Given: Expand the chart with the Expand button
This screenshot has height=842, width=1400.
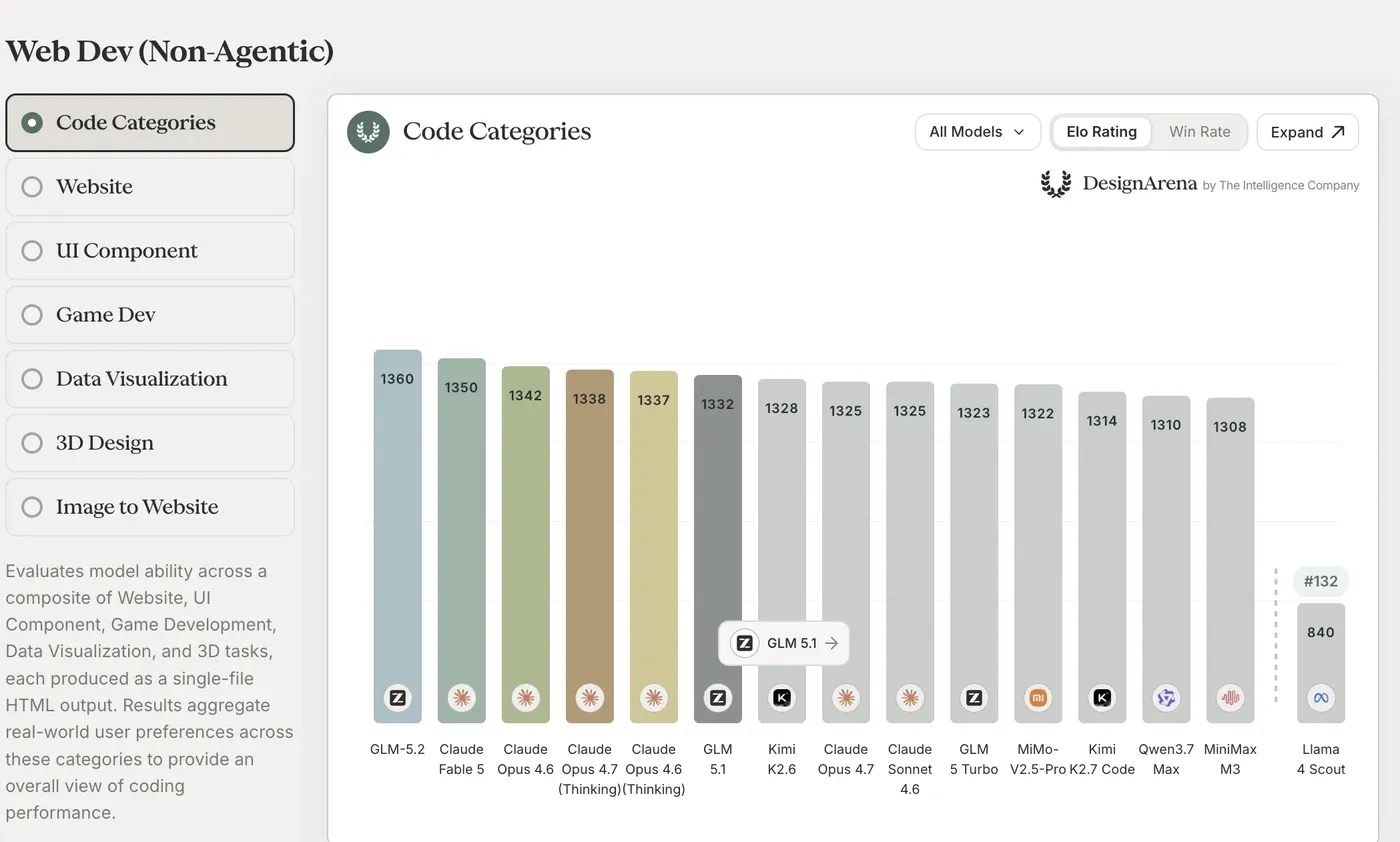Looking at the screenshot, I should click(x=1307, y=132).
